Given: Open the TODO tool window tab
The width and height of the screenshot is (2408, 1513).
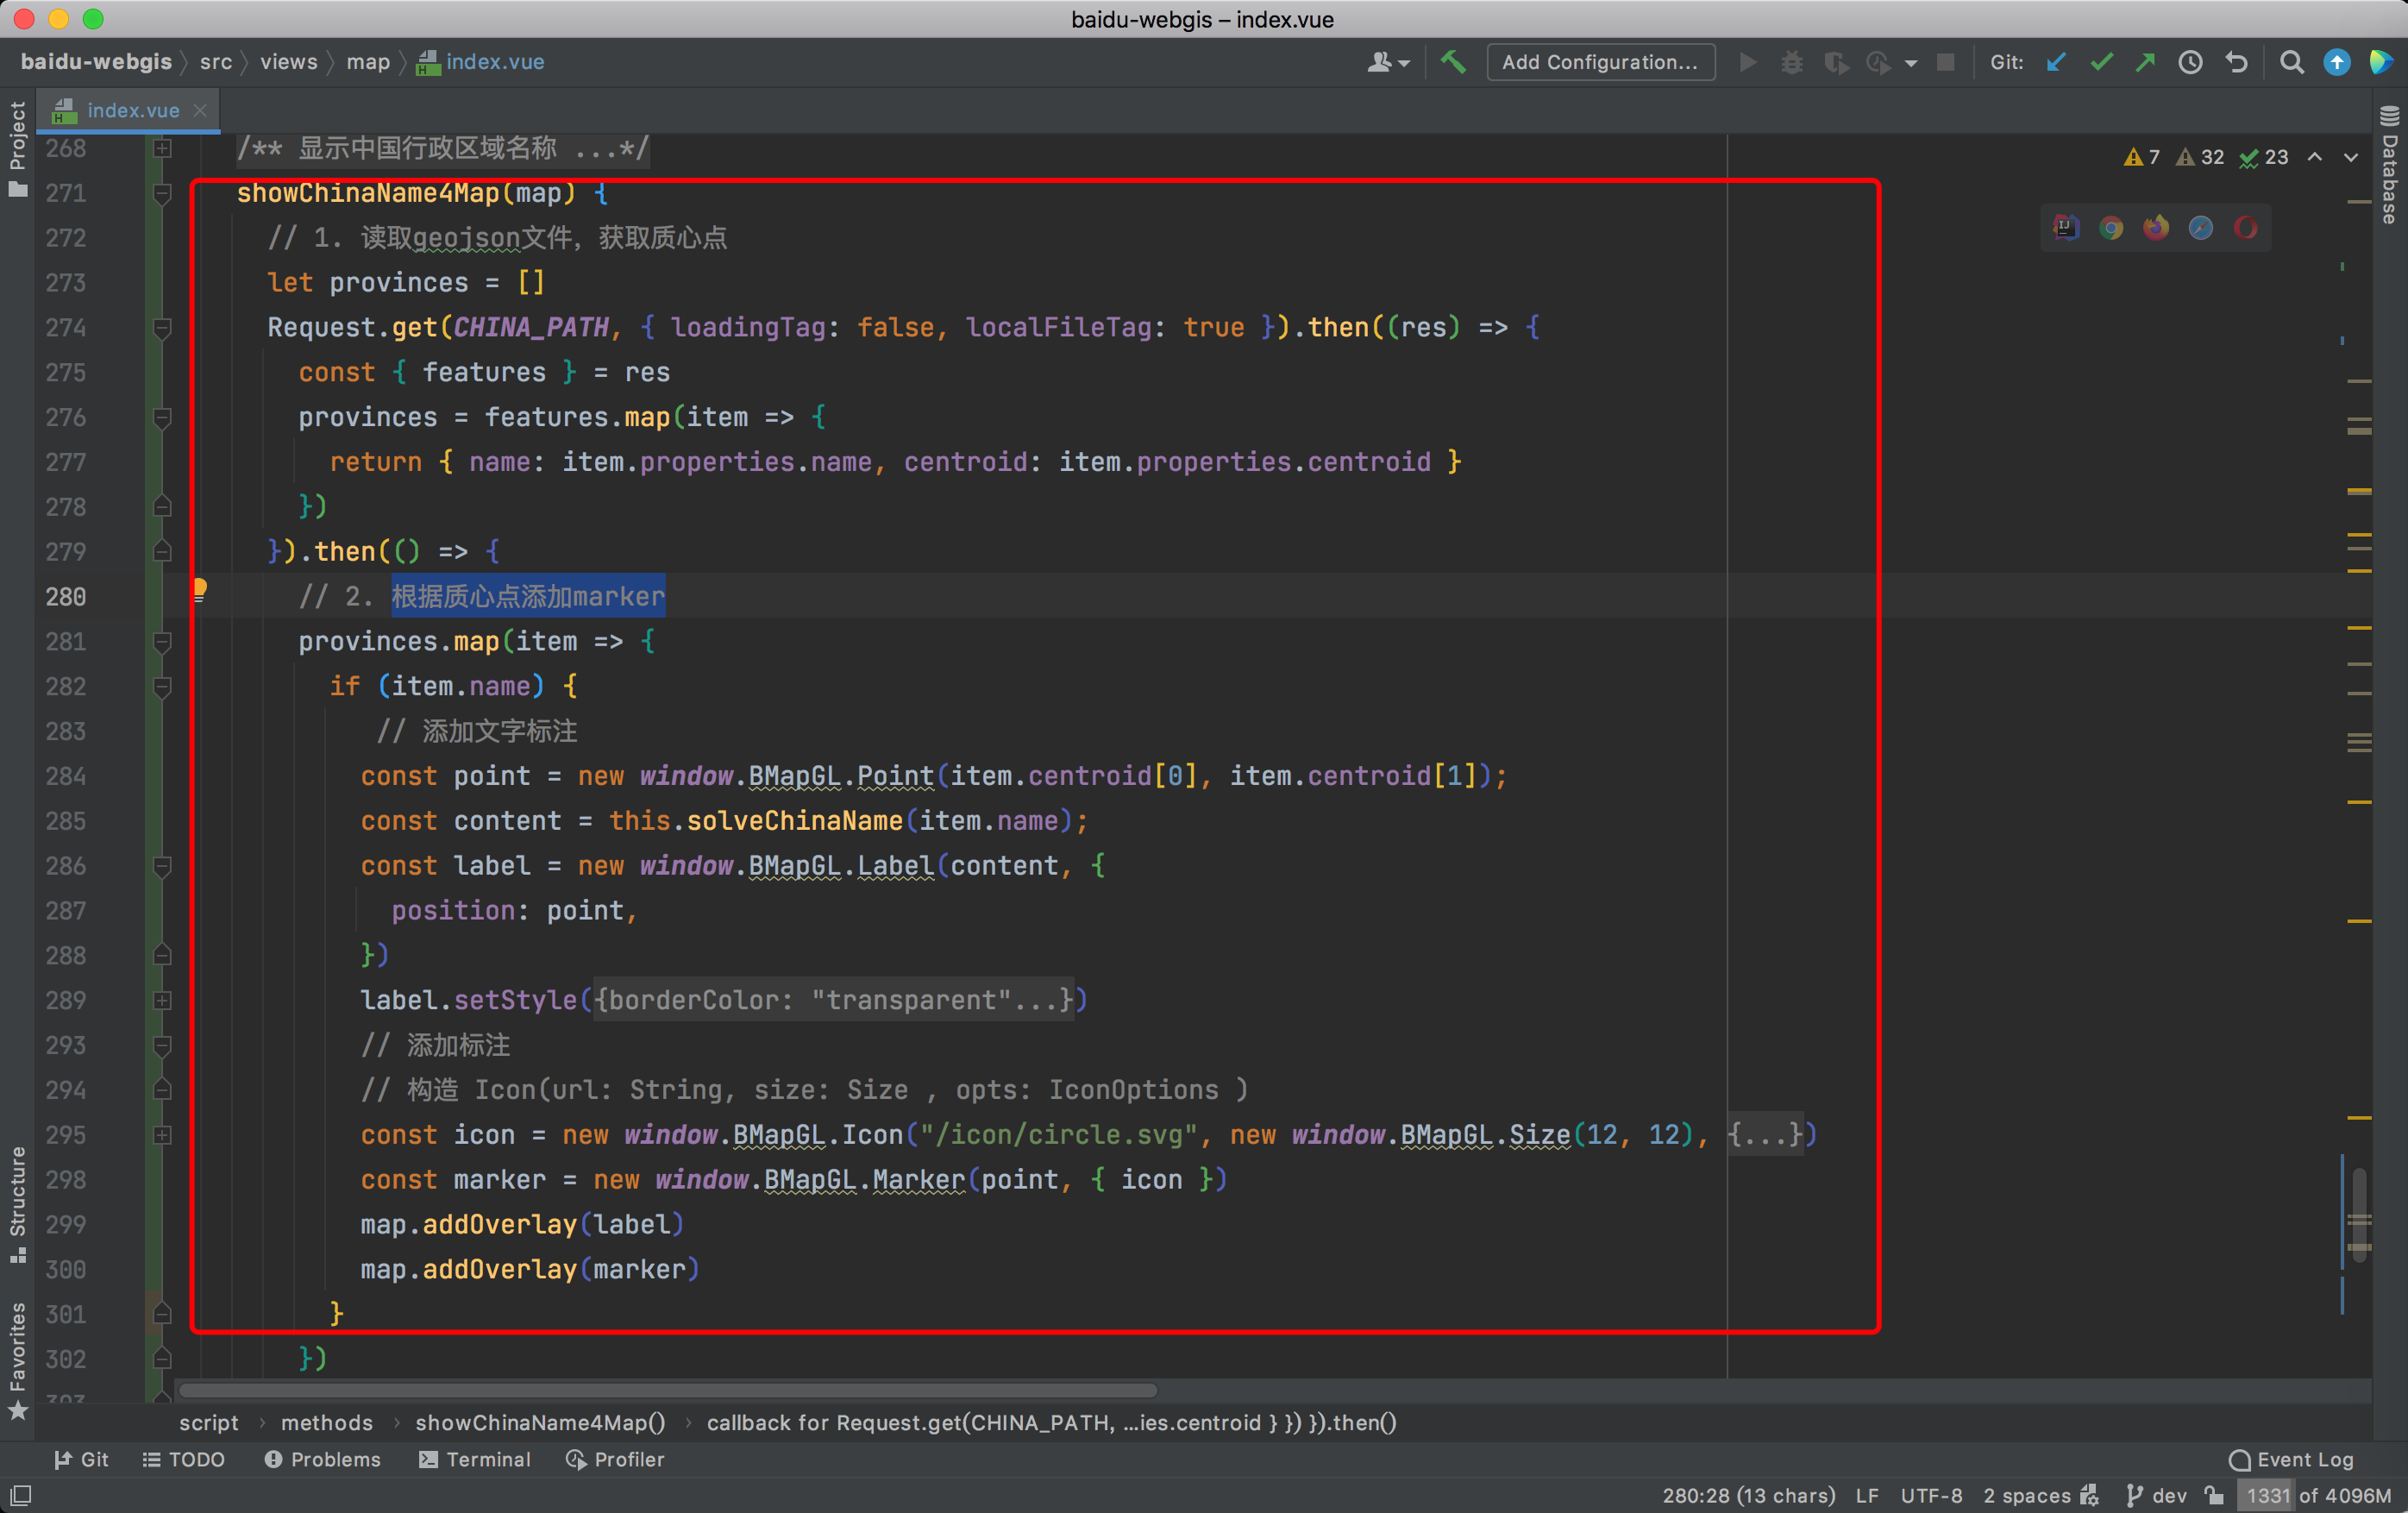Looking at the screenshot, I should (184, 1459).
